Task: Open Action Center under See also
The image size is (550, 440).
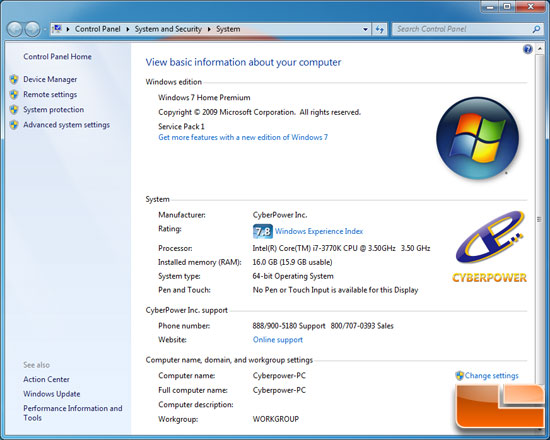Action: click(46, 379)
